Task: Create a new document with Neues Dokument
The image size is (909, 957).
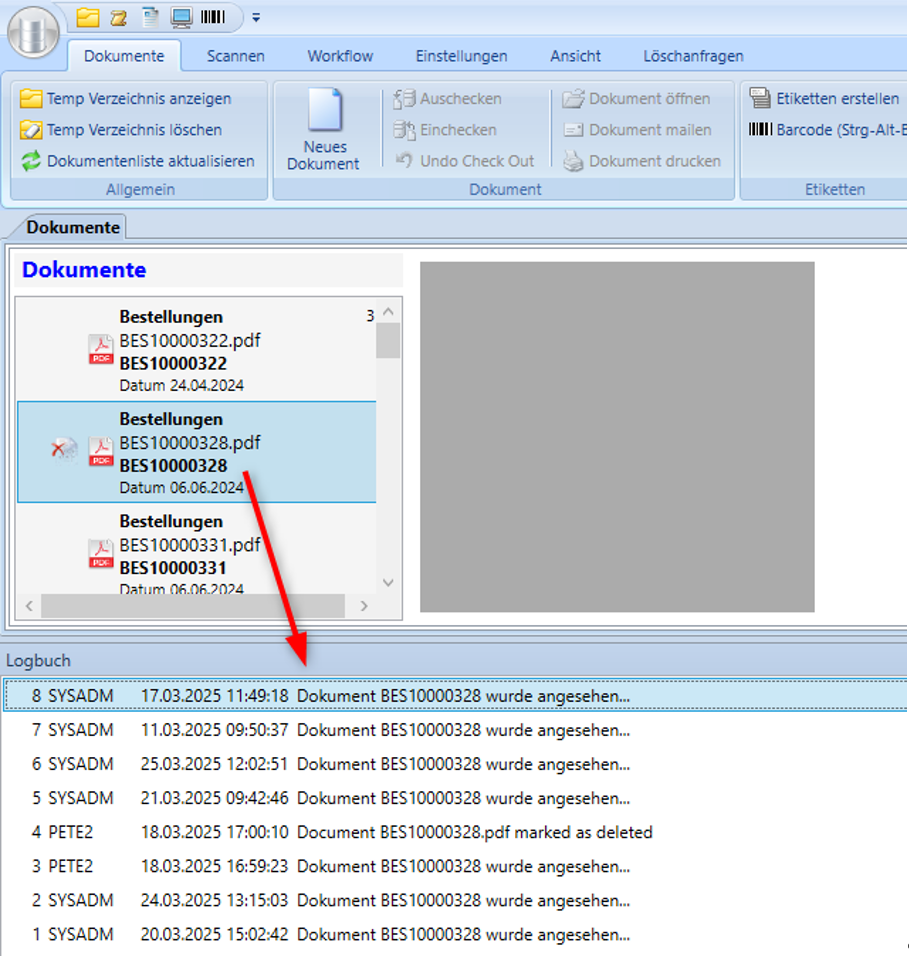Action: pyautogui.click(x=323, y=130)
